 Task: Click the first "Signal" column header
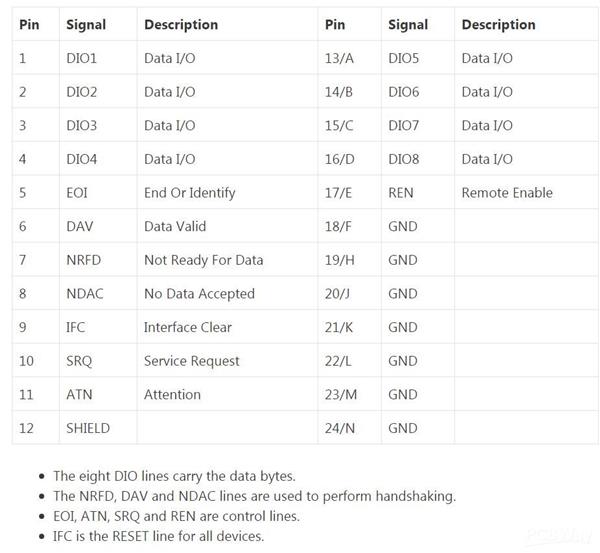87,24
